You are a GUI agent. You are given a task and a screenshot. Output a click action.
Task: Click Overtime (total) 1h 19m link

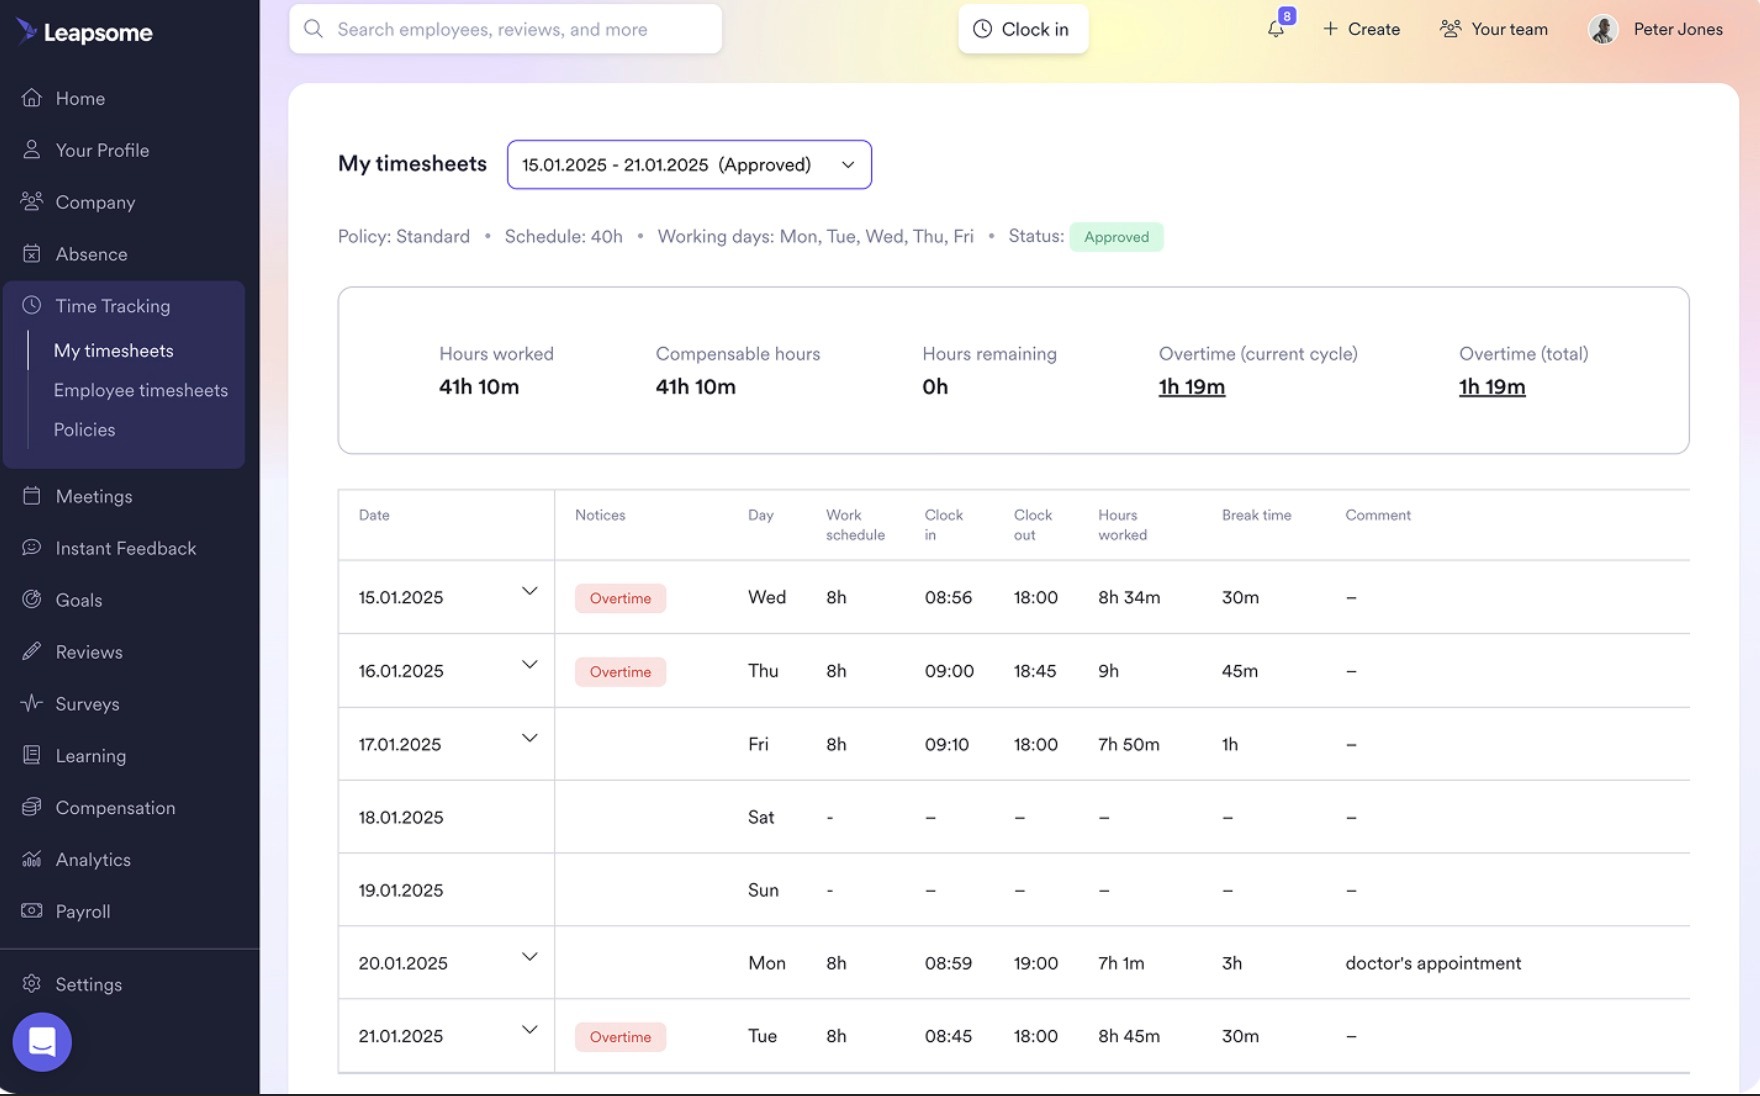[x=1491, y=387]
